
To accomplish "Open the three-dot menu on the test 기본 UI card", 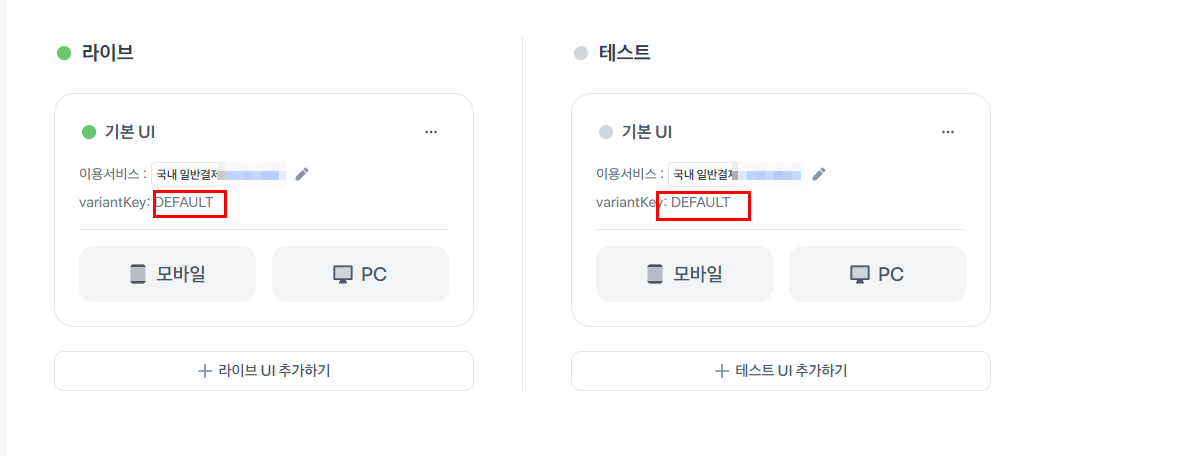I will pyautogui.click(x=948, y=132).
